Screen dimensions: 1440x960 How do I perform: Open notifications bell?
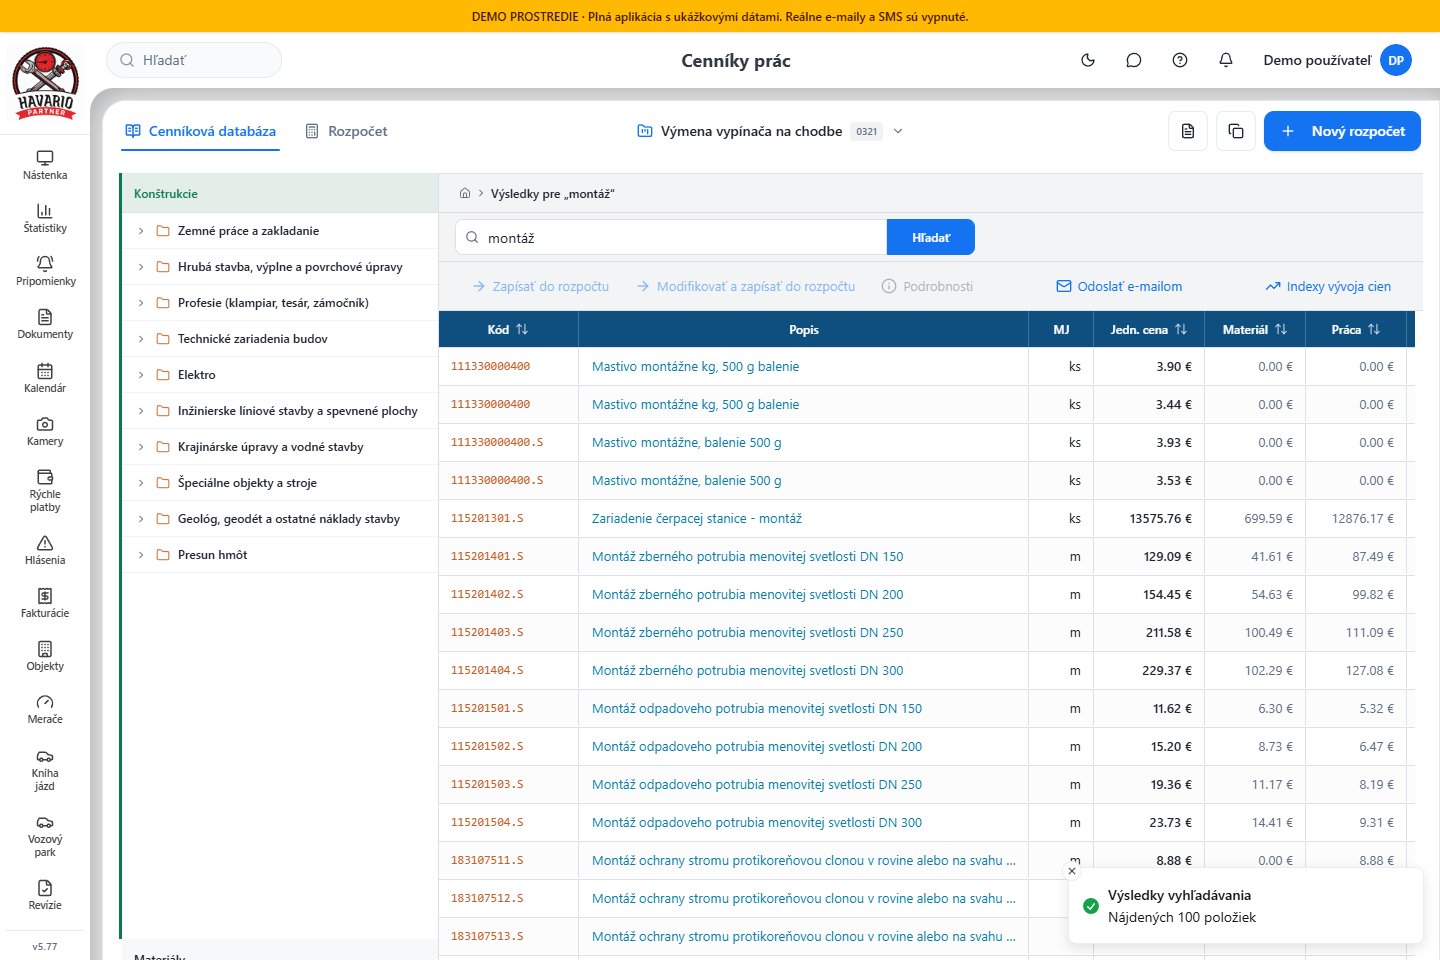pos(1226,60)
